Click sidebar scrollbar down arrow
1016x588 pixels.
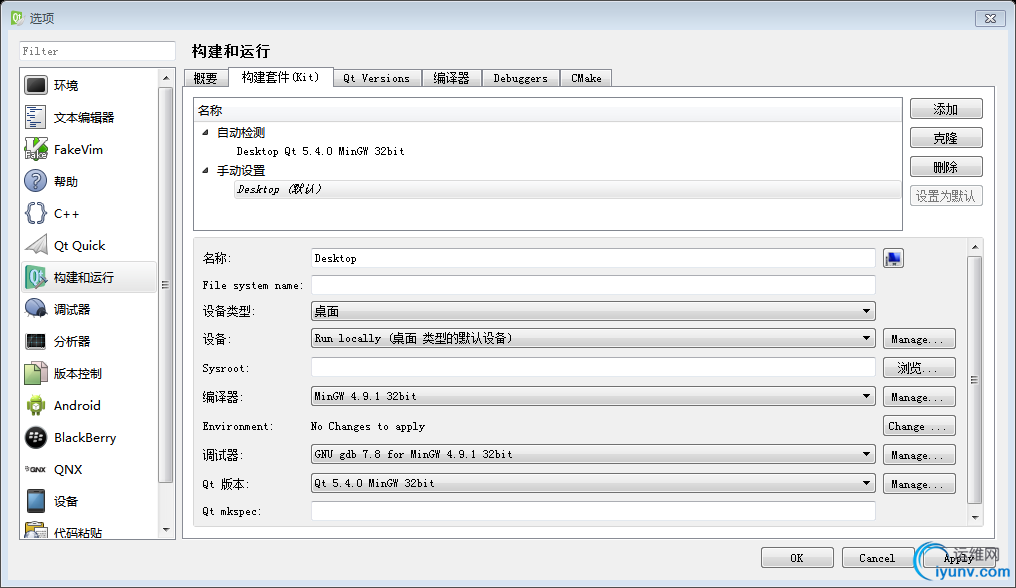pyautogui.click(x=166, y=530)
